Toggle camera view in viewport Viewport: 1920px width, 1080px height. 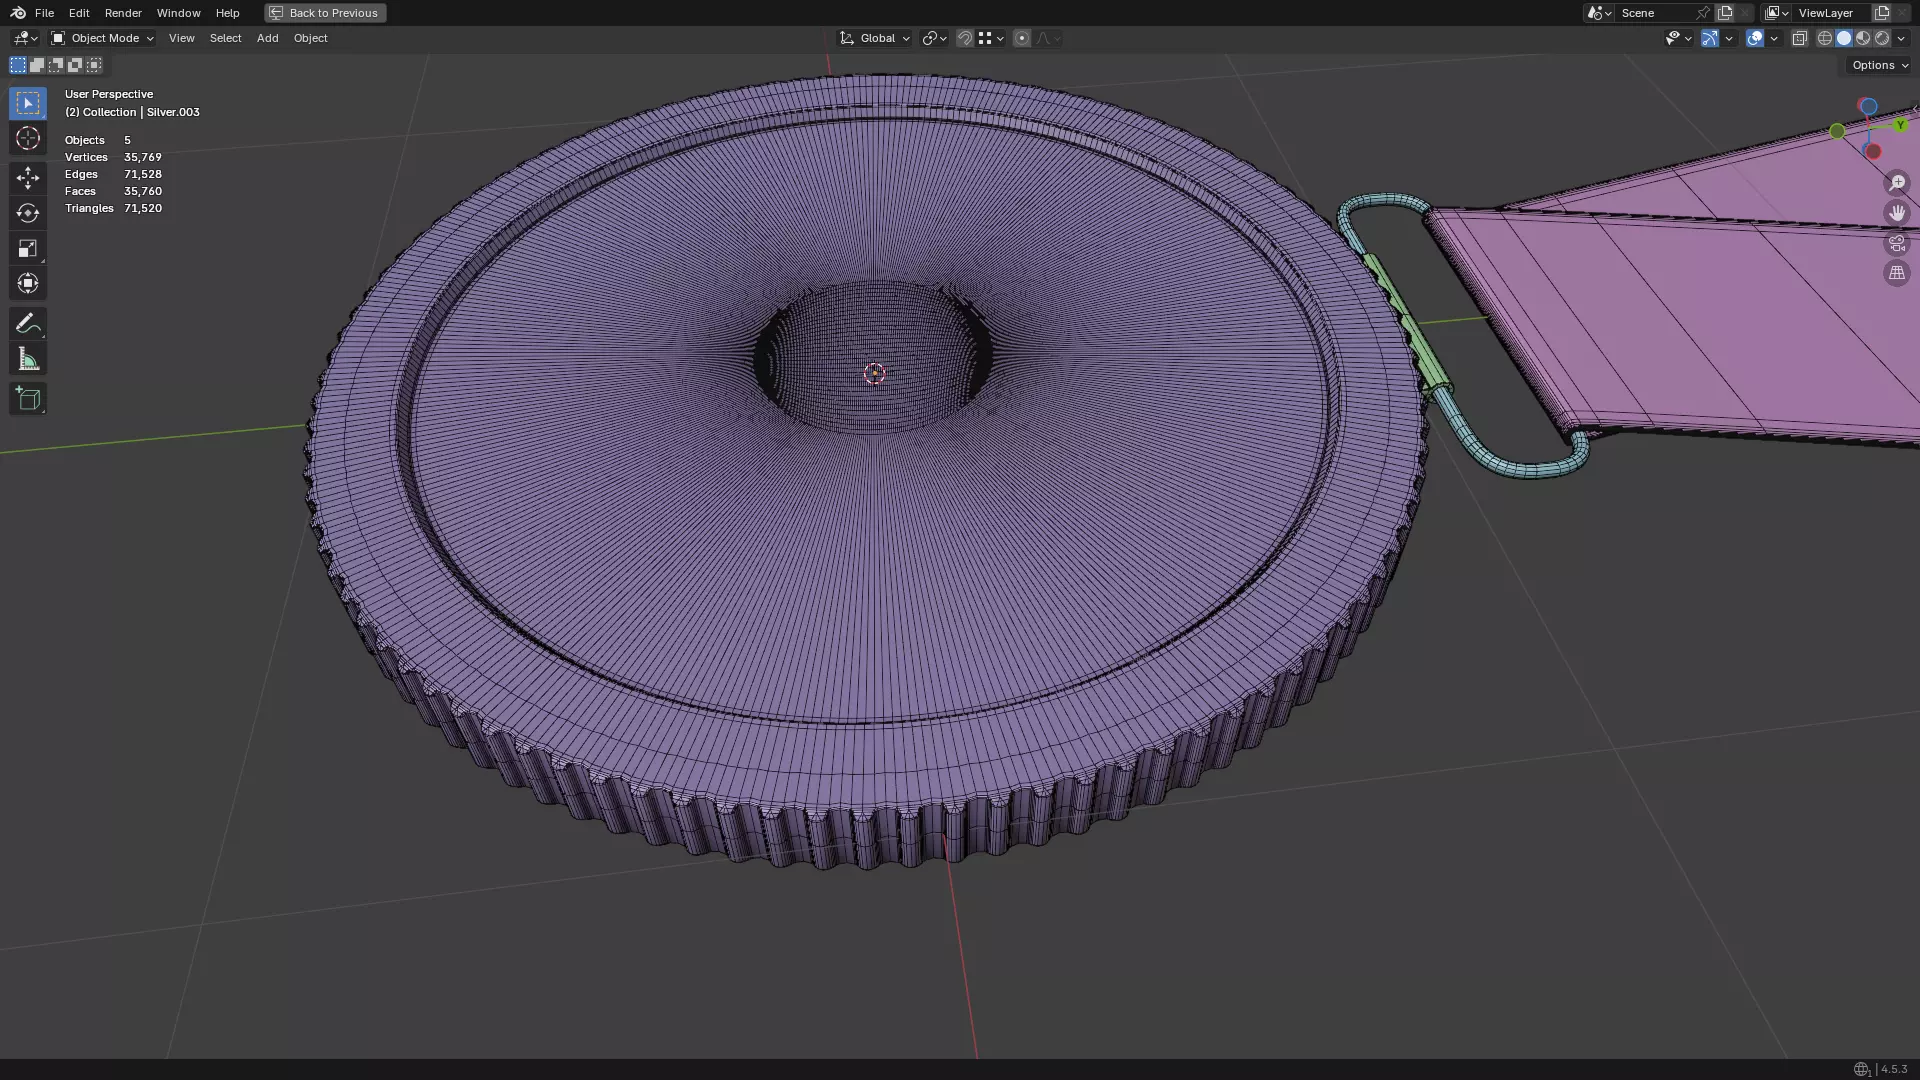[x=1897, y=243]
